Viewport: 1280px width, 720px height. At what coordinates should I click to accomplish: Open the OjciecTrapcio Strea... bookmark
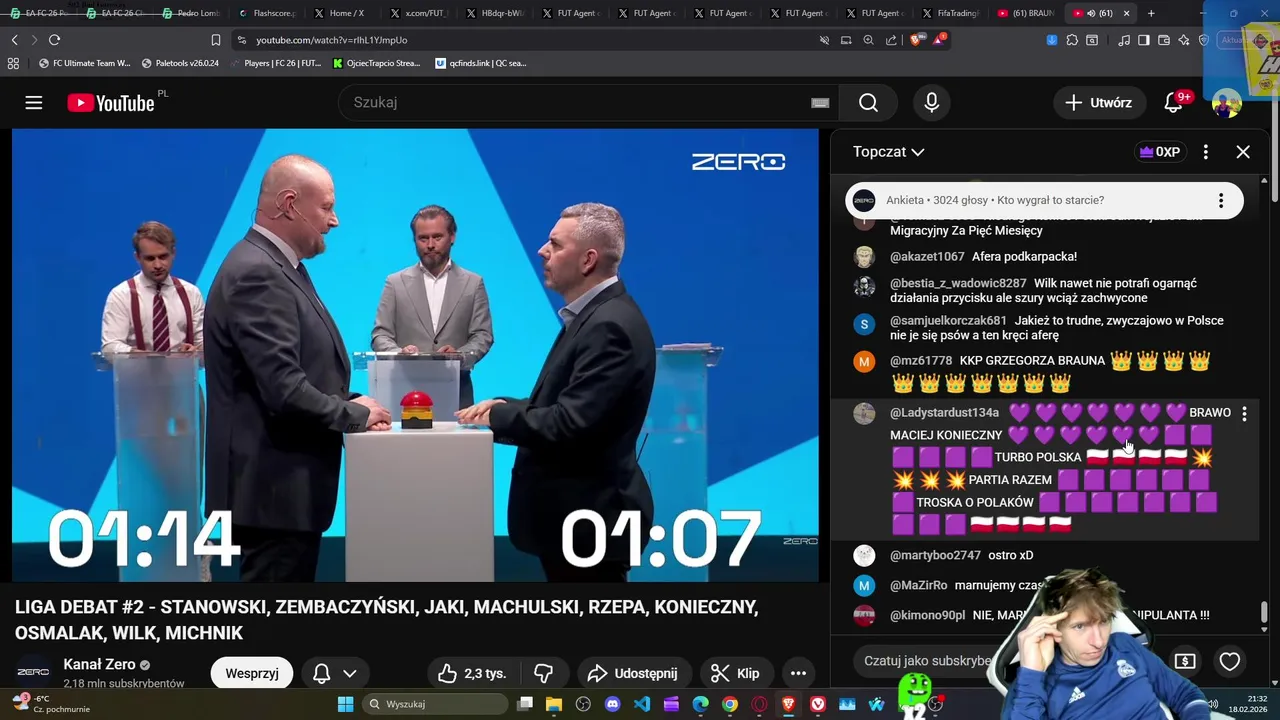pos(376,63)
